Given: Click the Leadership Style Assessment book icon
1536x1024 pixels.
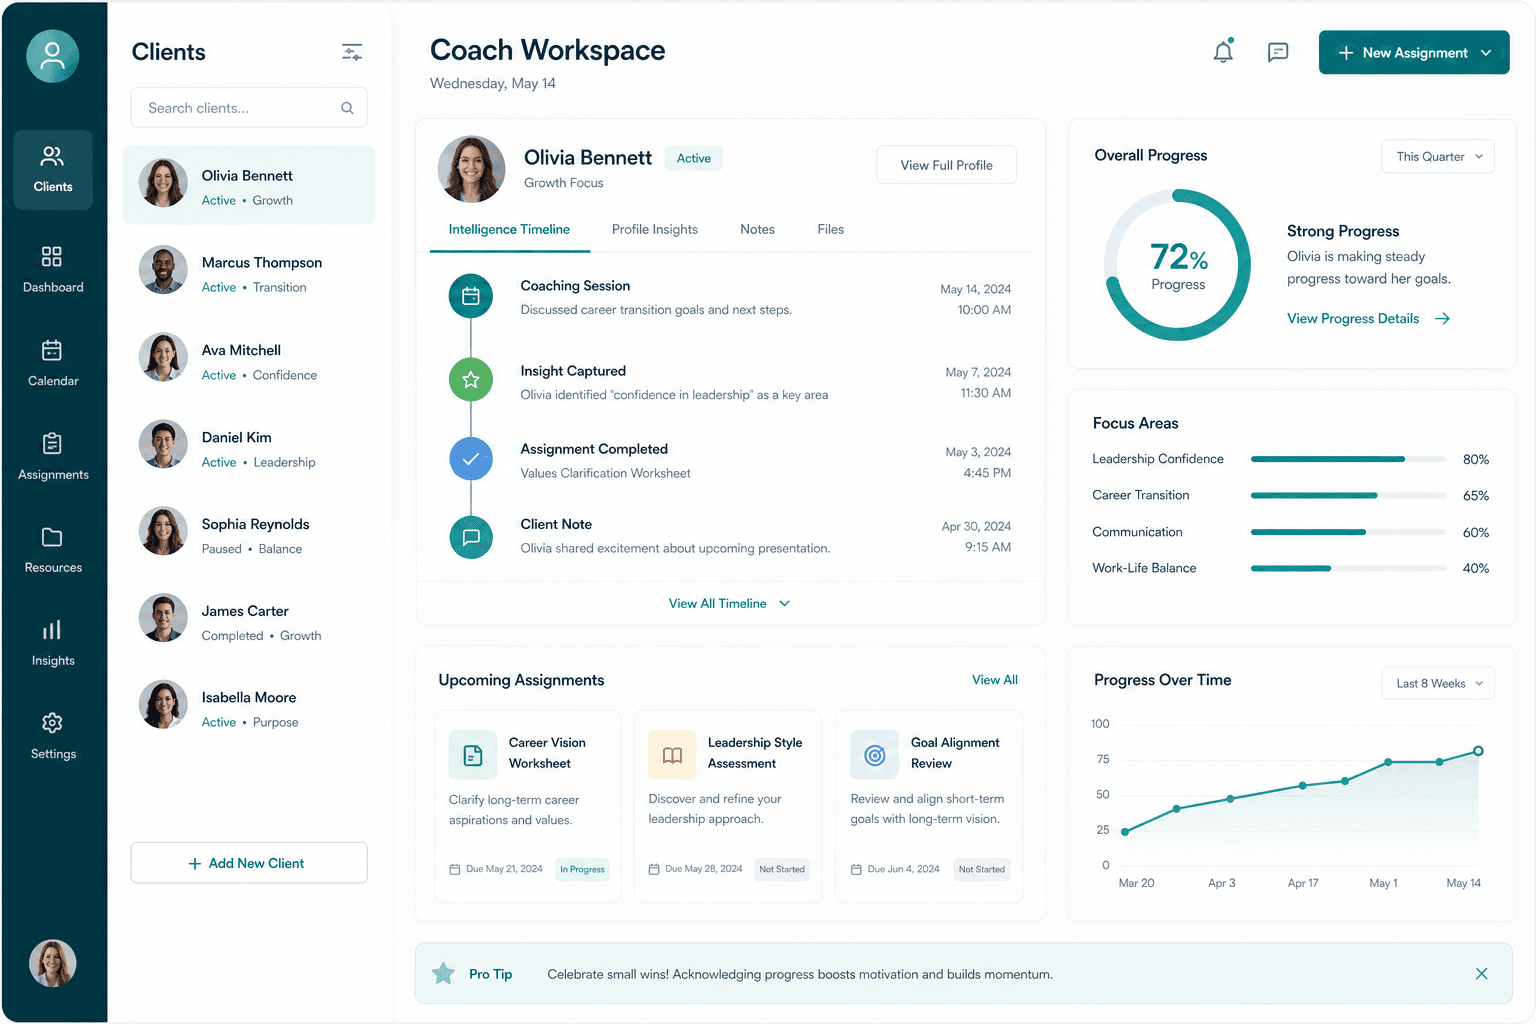Looking at the screenshot, I should 672,755.
